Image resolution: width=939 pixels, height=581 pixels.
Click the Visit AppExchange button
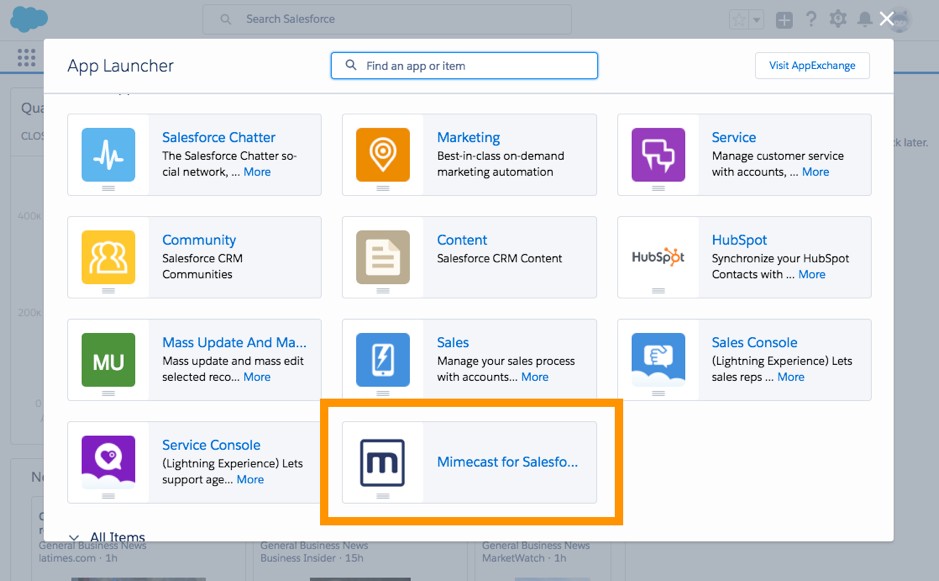coord(810,65)
